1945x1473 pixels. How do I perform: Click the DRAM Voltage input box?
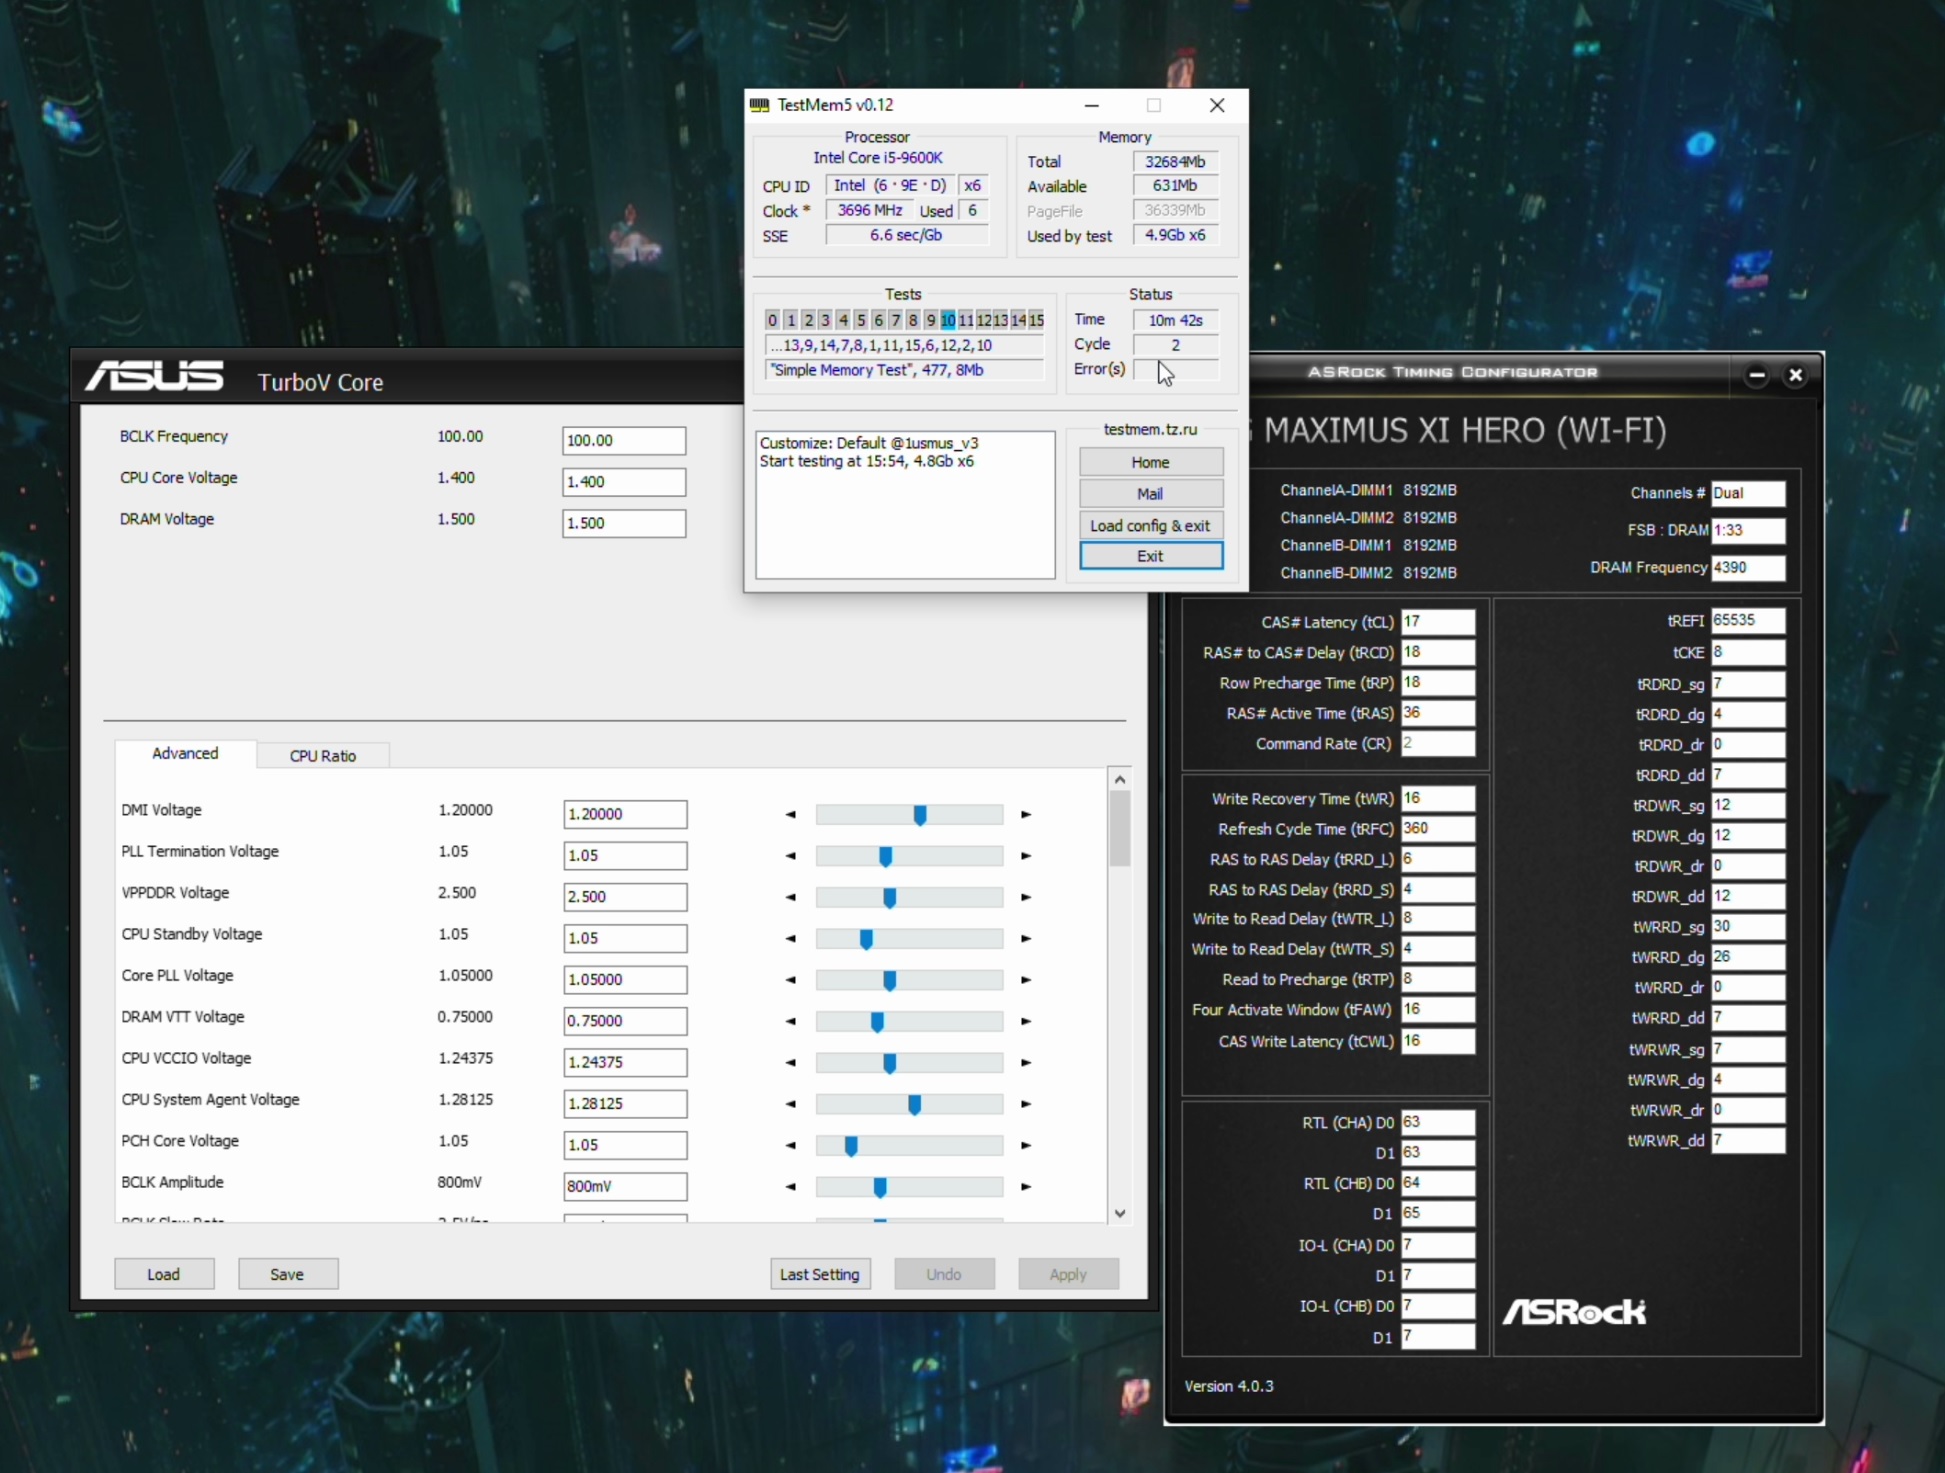point(623,523)
